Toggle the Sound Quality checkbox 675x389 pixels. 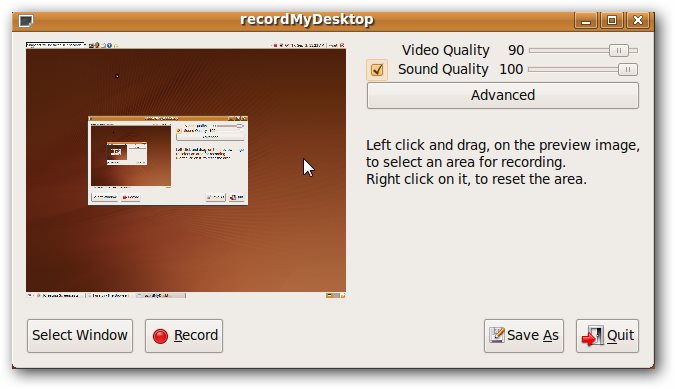377,70
